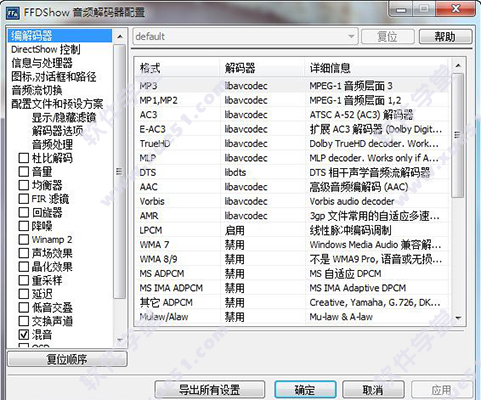
Task: Click the FFDShow app icon in title bar
Action: coord(13,13)
